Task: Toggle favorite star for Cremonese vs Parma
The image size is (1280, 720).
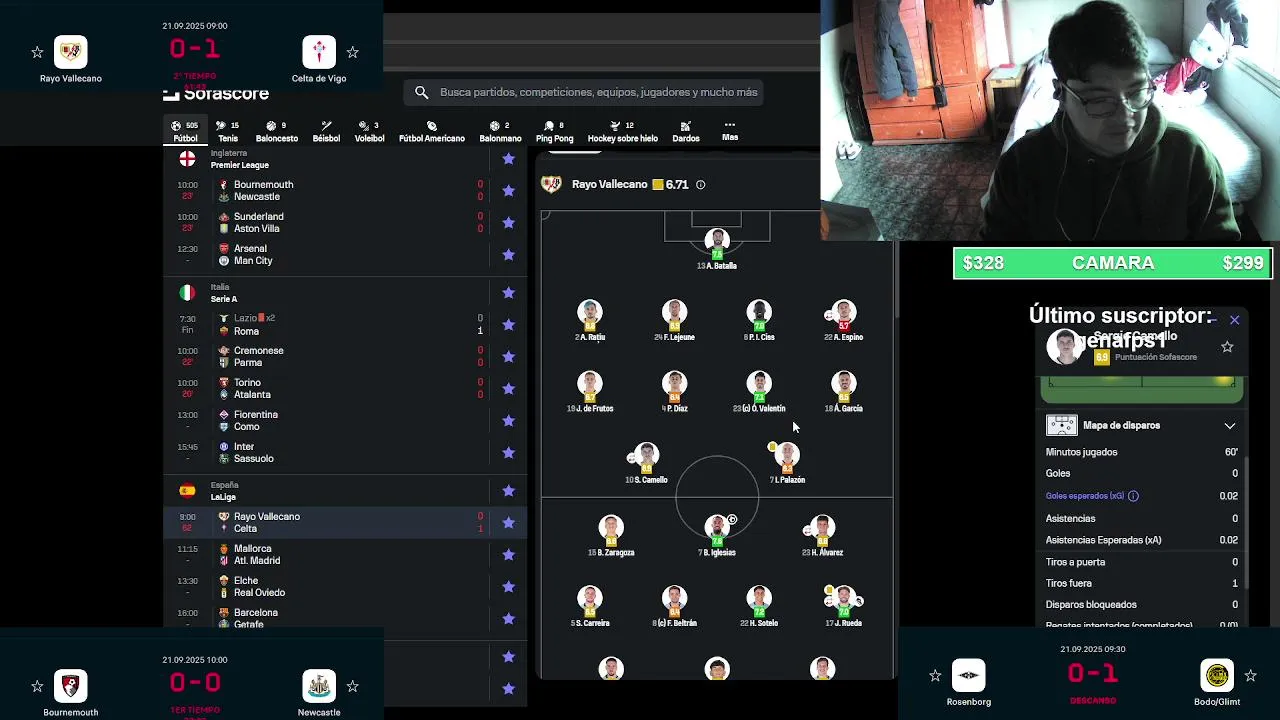Action: [x=508, y=356]
